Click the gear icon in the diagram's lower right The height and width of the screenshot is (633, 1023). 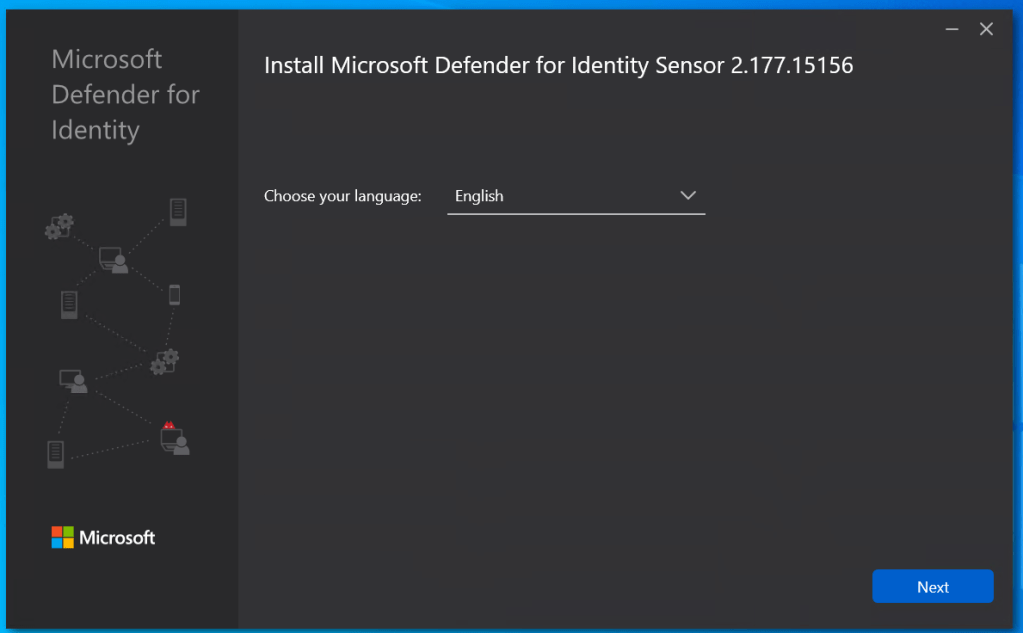pos(164,363)
